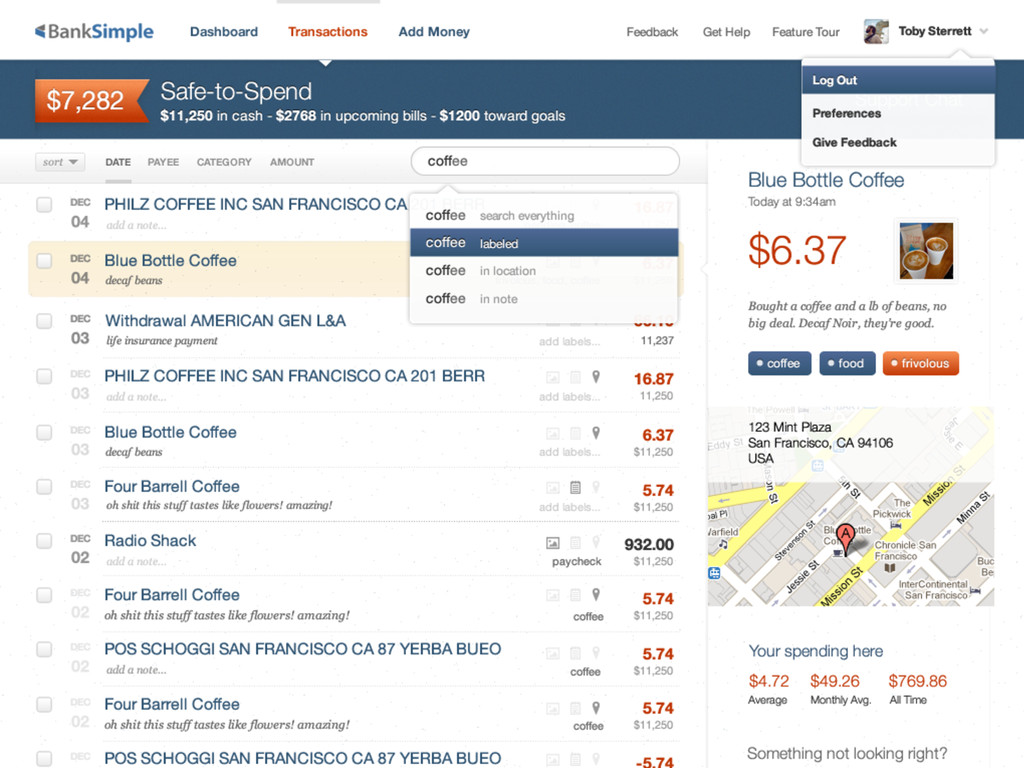Open the sort dropdown
Image resolution: width=1024 pixels, height=768 pixels.
coord(60,162)
